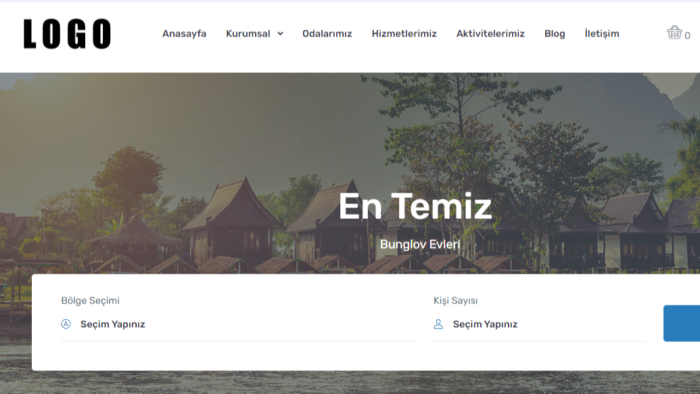The height and width of the screenshot is (394, 700).
Task: Click the location icon beside Bölge Seçimi
Action: 66,324
